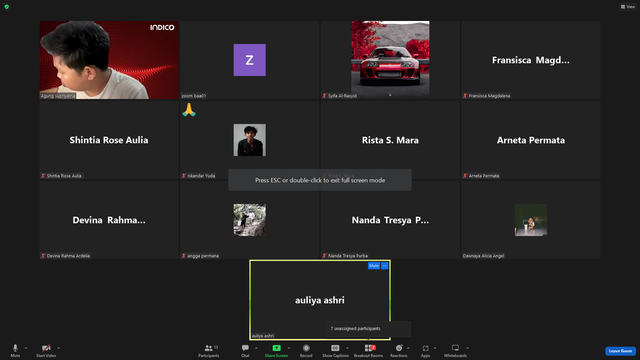Viewport: 640px width, 360px height.
Task: Click the 'Dawnaya Alicia Angel' name label
Action: click(483, 256)
